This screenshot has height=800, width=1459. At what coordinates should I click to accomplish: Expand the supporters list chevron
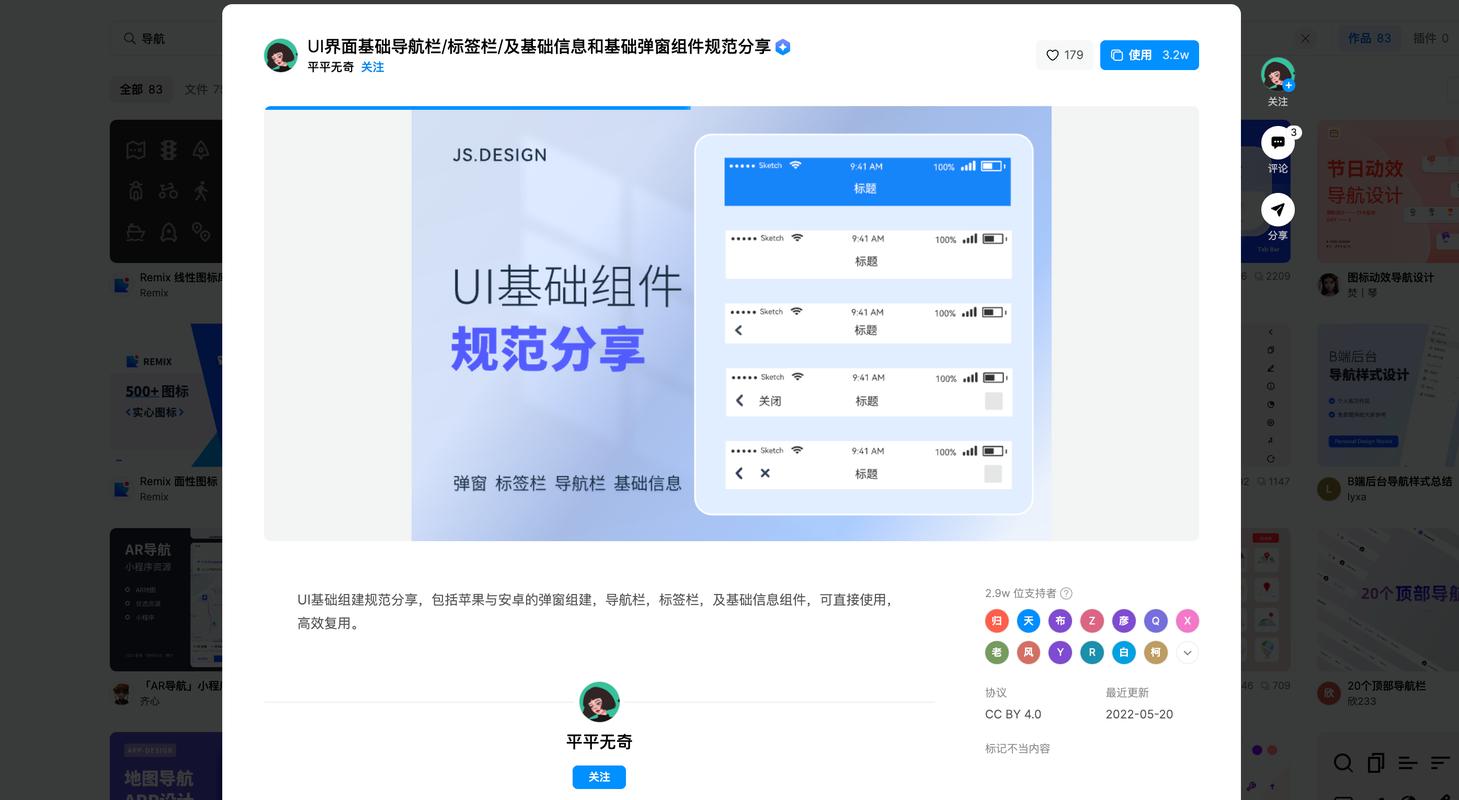(1187, 653)
